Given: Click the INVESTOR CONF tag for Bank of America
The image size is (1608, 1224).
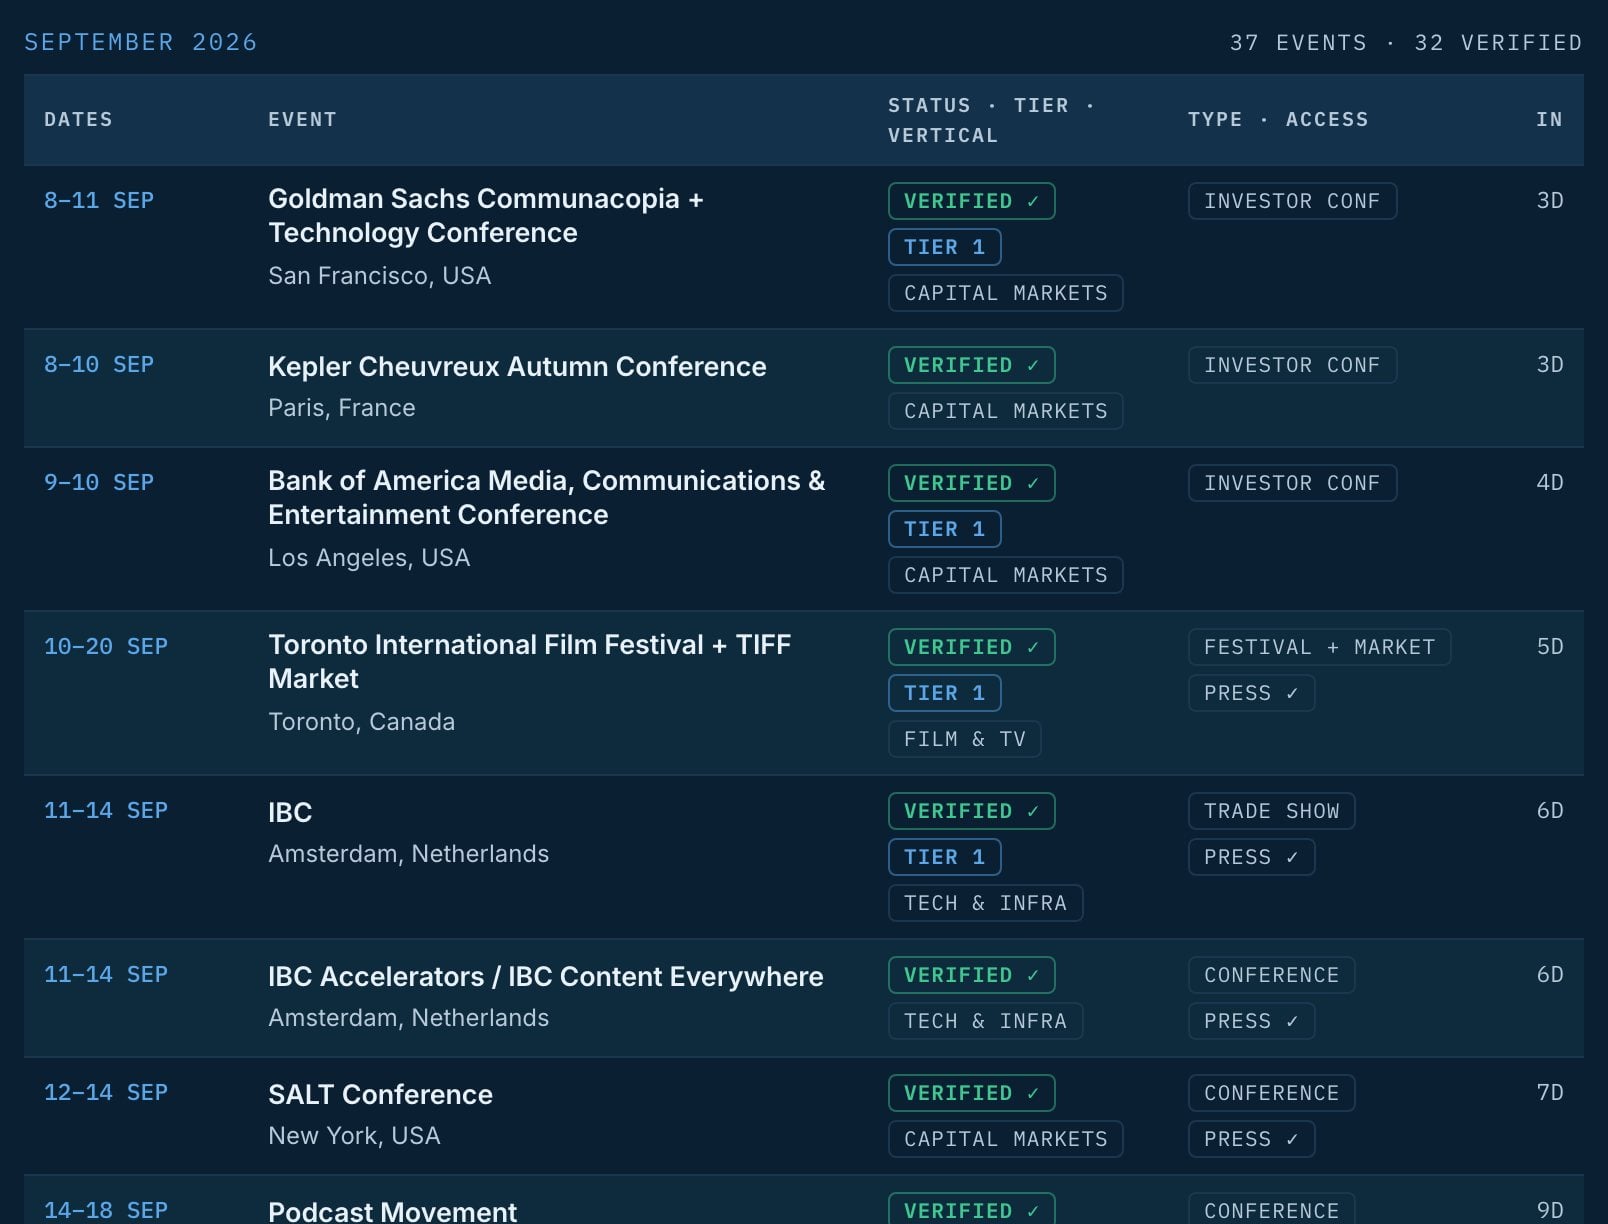Looking at the screenshot, I should (1292, 483).
